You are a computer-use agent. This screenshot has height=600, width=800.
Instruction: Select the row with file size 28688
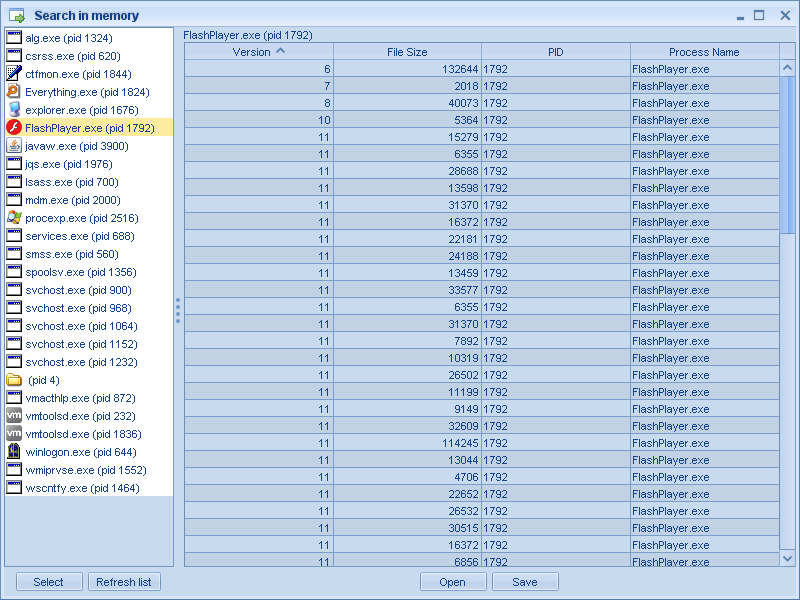tap(482, 171)
